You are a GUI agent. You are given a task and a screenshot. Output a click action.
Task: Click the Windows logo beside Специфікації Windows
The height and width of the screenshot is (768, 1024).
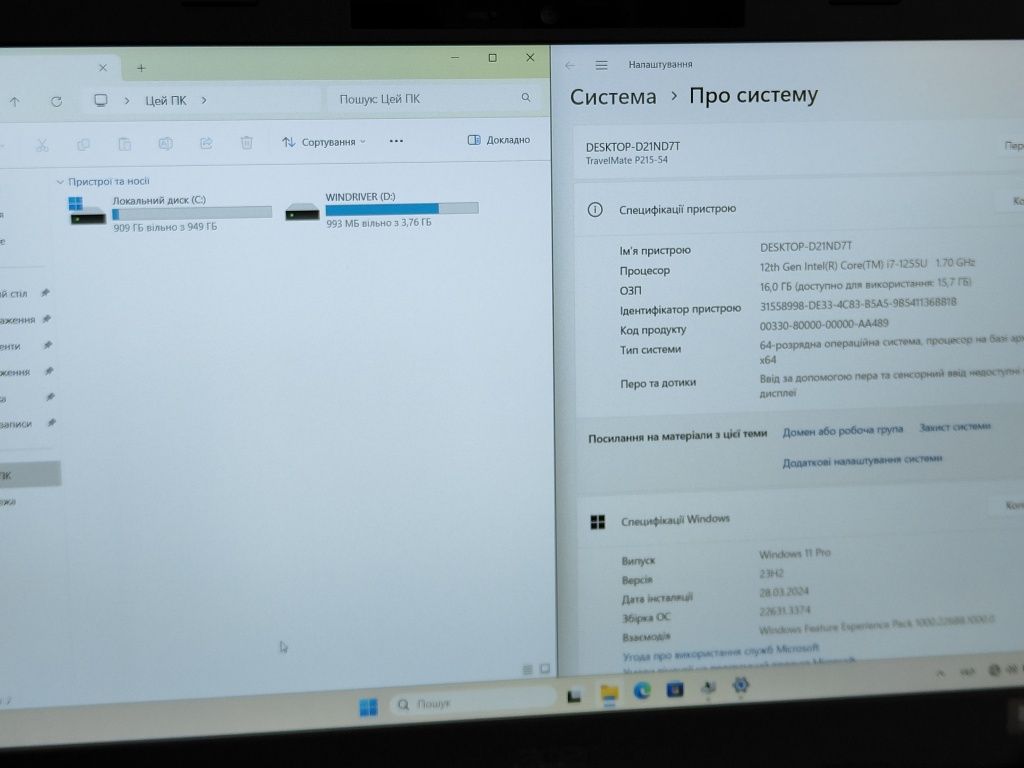pyautogui.click(x=598, y=522)
